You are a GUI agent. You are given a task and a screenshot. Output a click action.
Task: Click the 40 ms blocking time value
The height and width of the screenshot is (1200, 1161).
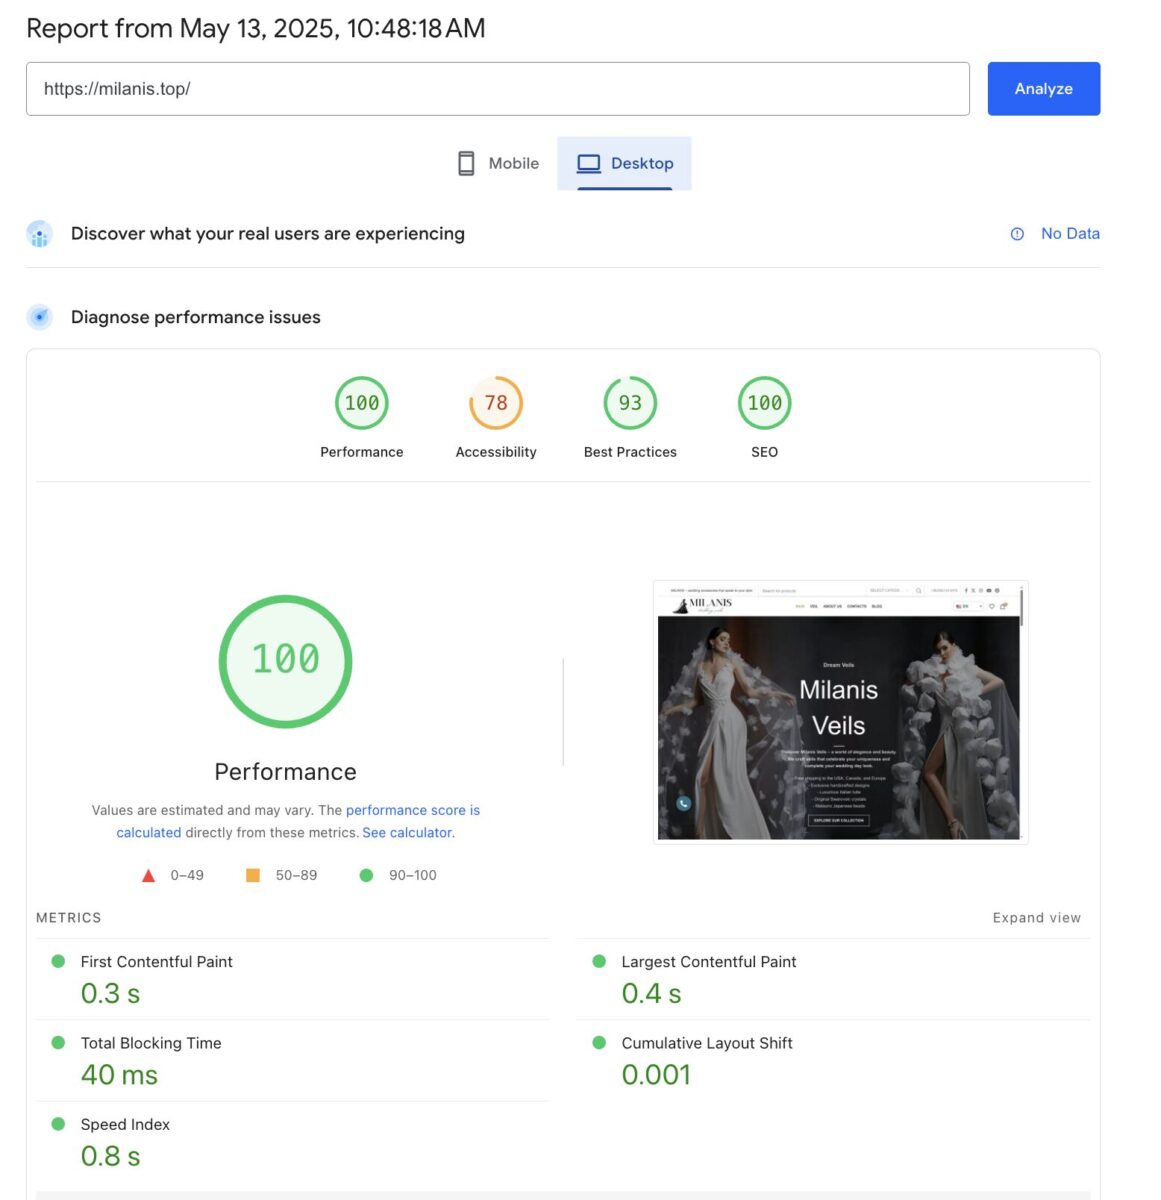(119, 1075)
